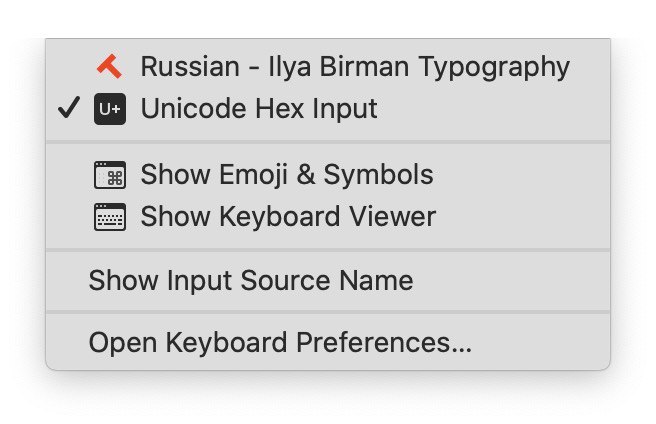Click the "Russian" word in the first entry

pyautogui.click(x=190, y=67)
